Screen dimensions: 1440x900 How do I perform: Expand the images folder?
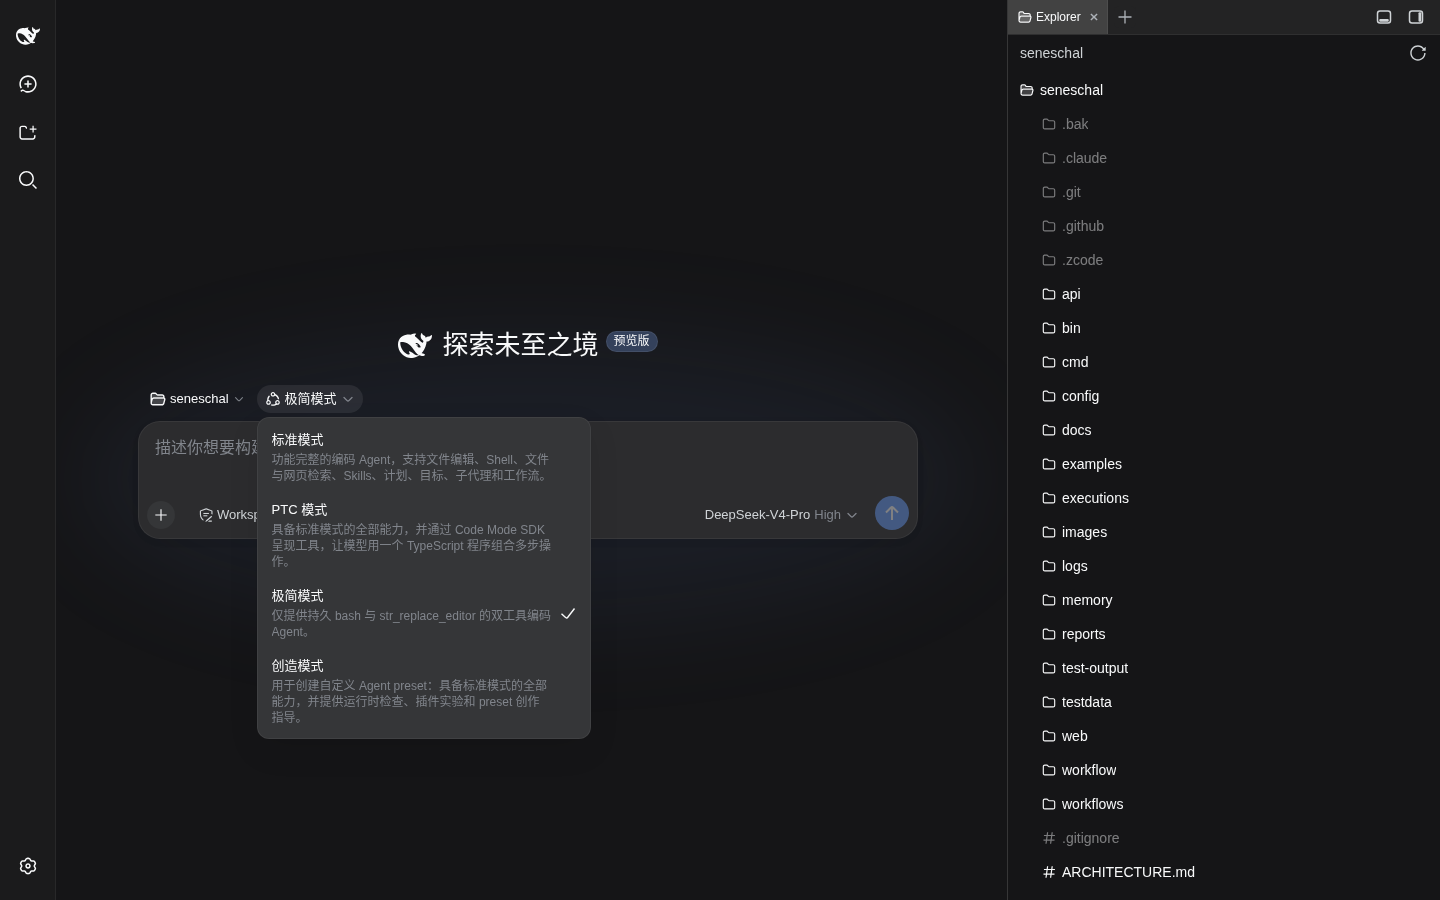click(x=1224, y=532)
